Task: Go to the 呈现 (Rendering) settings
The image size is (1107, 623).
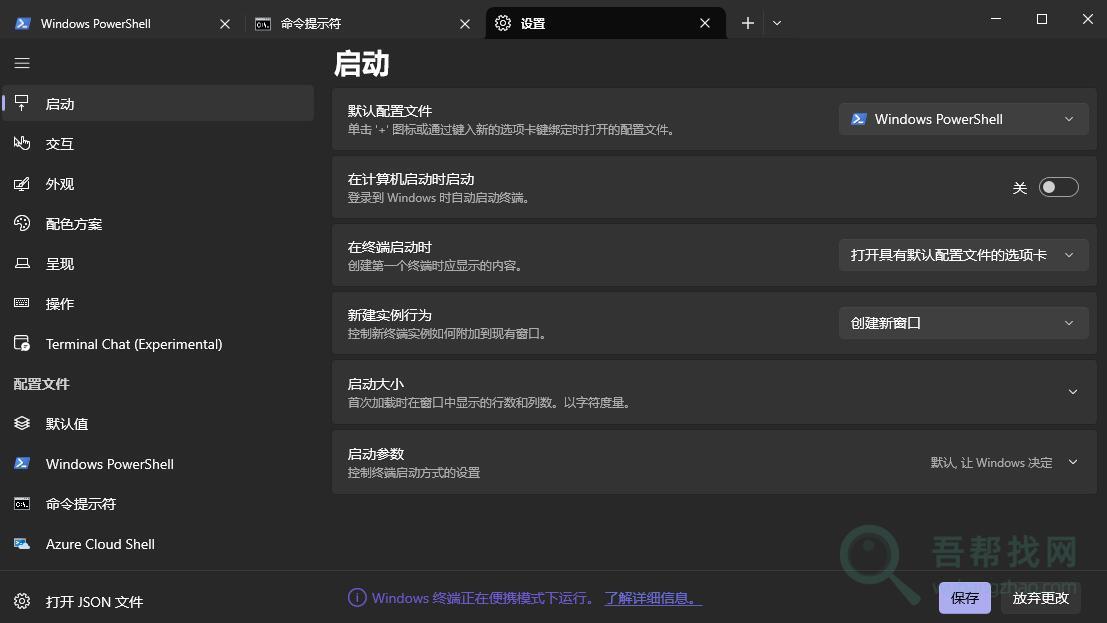Action: click(x=60, y=264)
